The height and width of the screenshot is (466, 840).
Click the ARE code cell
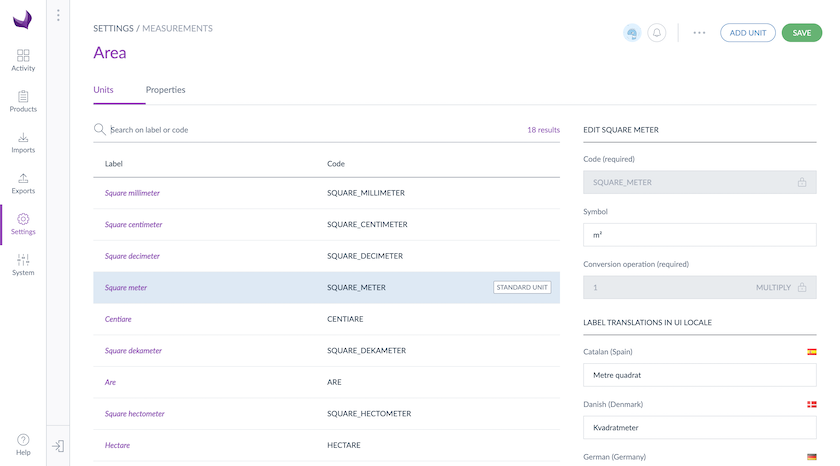pos(334,382)
